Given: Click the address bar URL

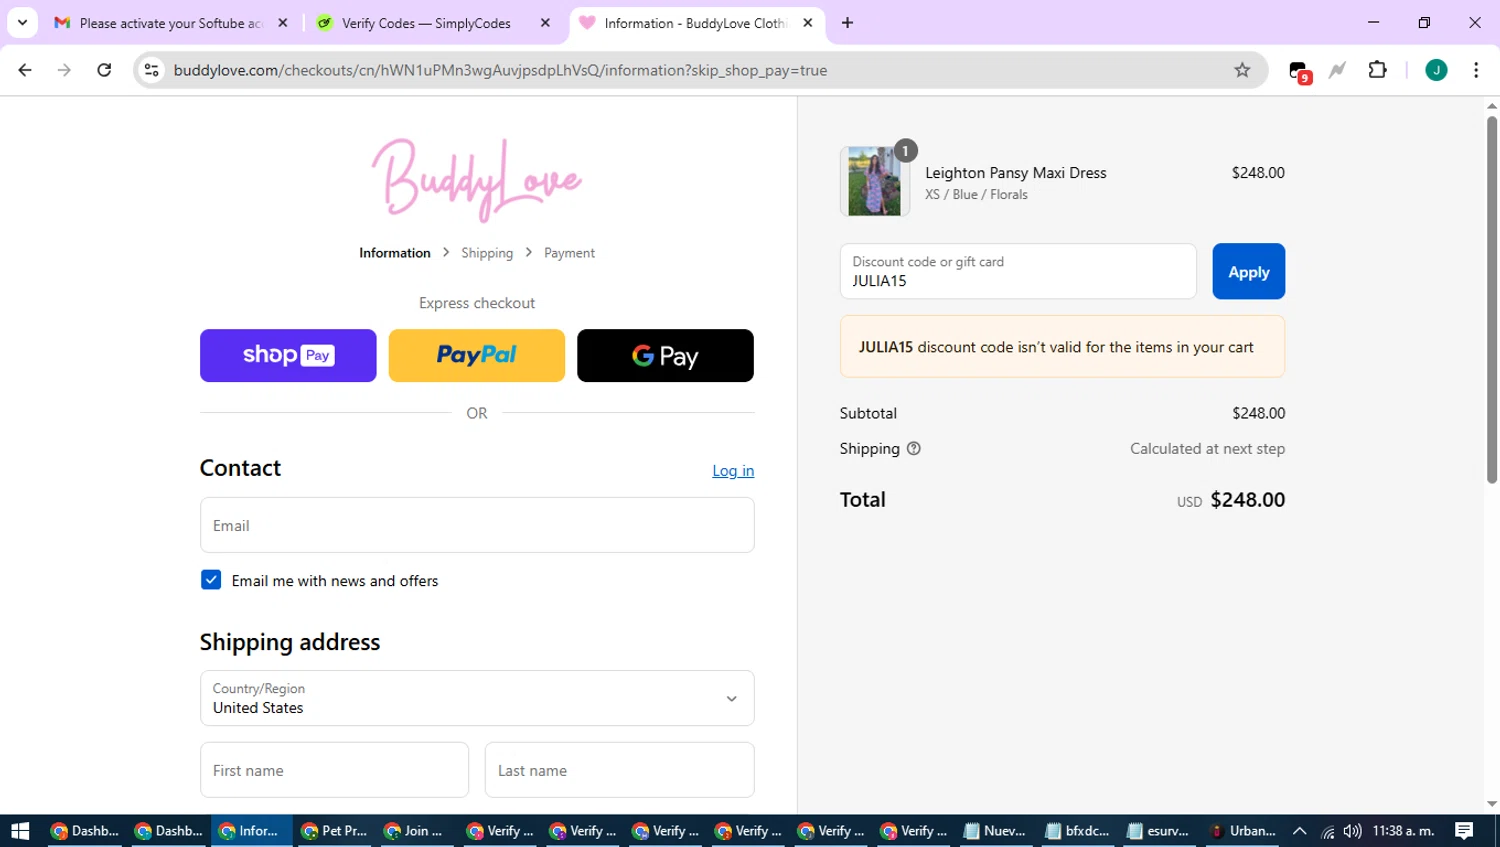Looking at the screenshot, I should (500, 70).
